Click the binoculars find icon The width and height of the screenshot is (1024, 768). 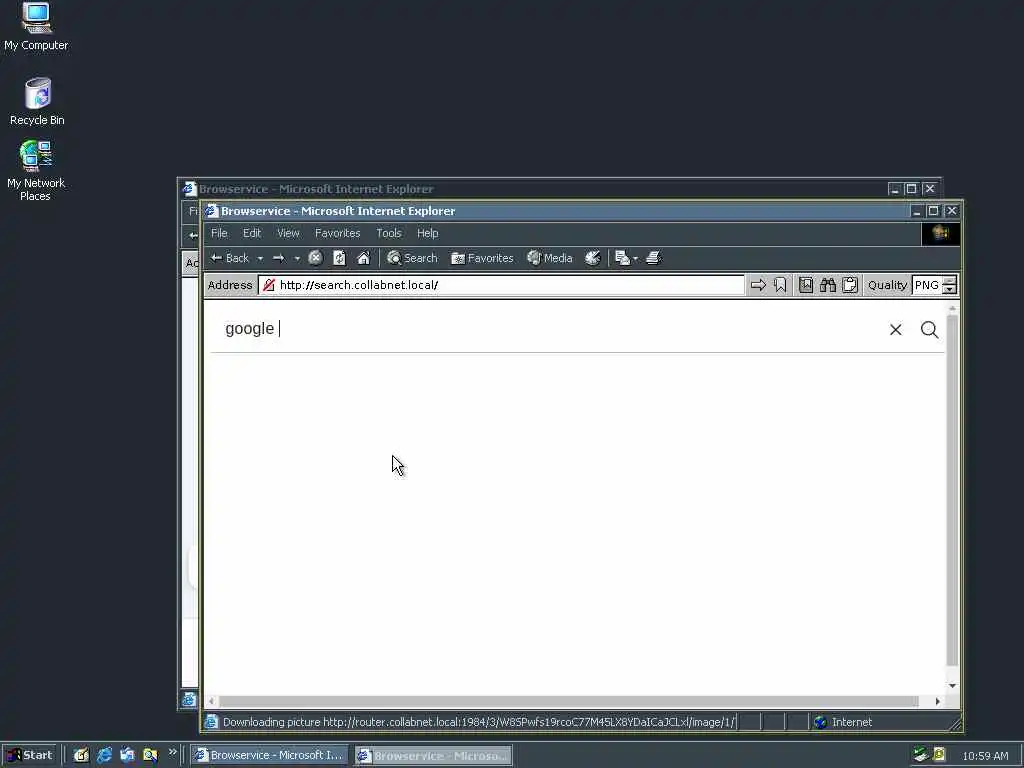828,285
